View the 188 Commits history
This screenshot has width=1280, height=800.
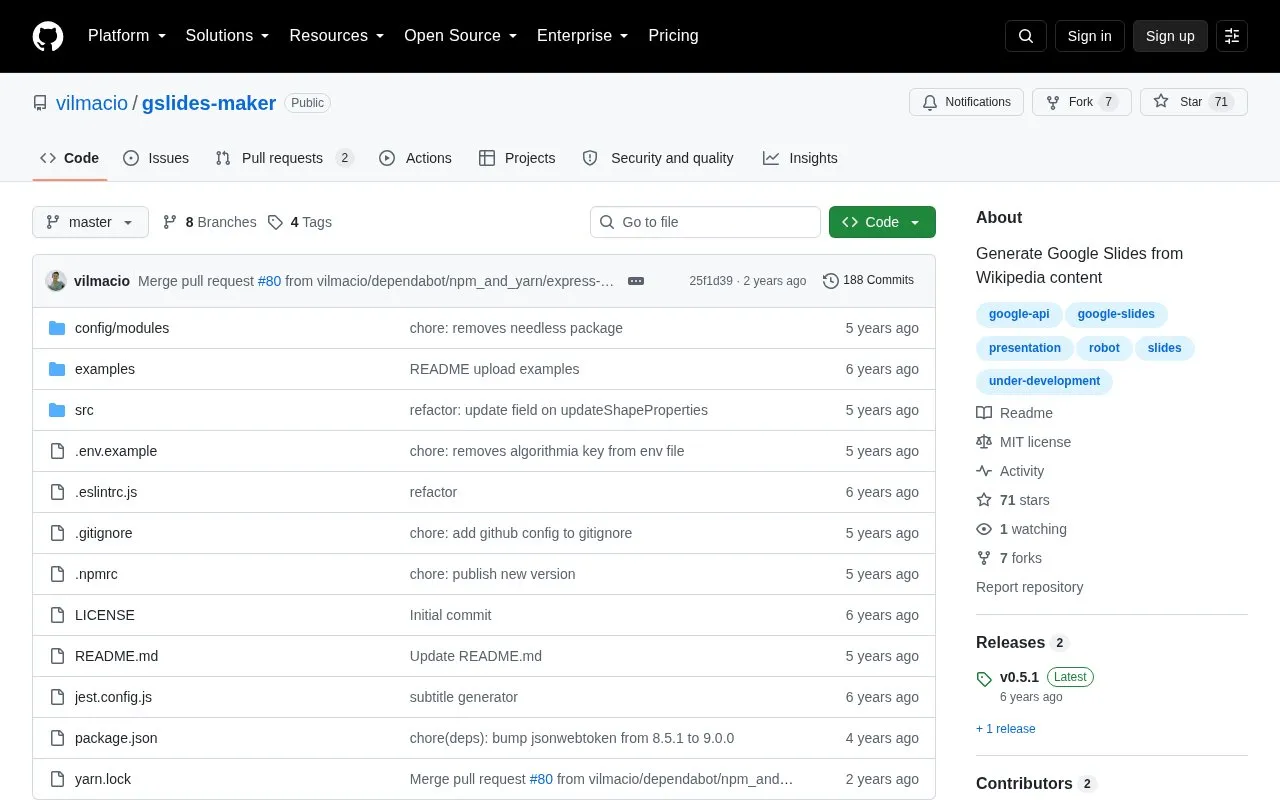click(868, 281)
